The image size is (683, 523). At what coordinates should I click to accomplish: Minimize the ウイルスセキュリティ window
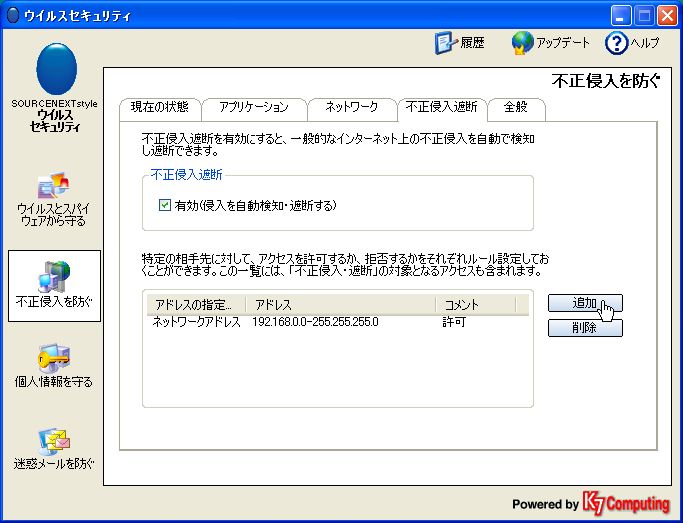click(620, 16)
